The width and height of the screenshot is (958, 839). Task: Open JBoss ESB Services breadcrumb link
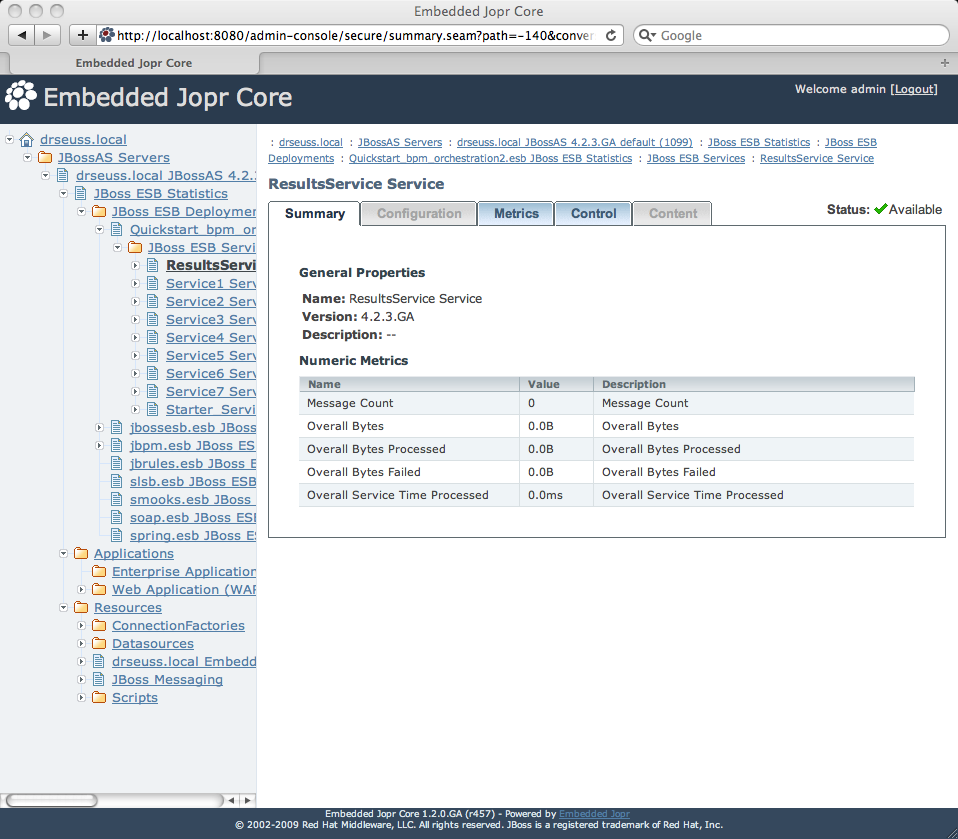point(696,158)
